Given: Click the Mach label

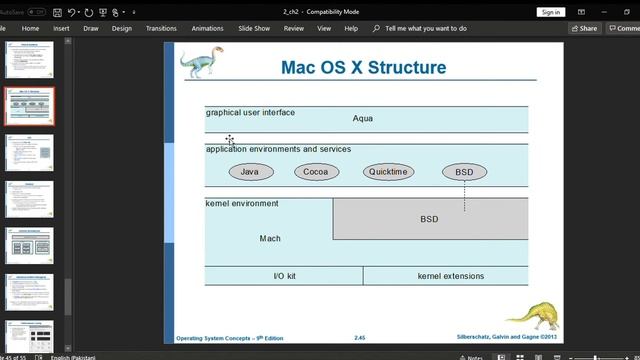Looking at the screenshot, I should click(x=270, y=238).
